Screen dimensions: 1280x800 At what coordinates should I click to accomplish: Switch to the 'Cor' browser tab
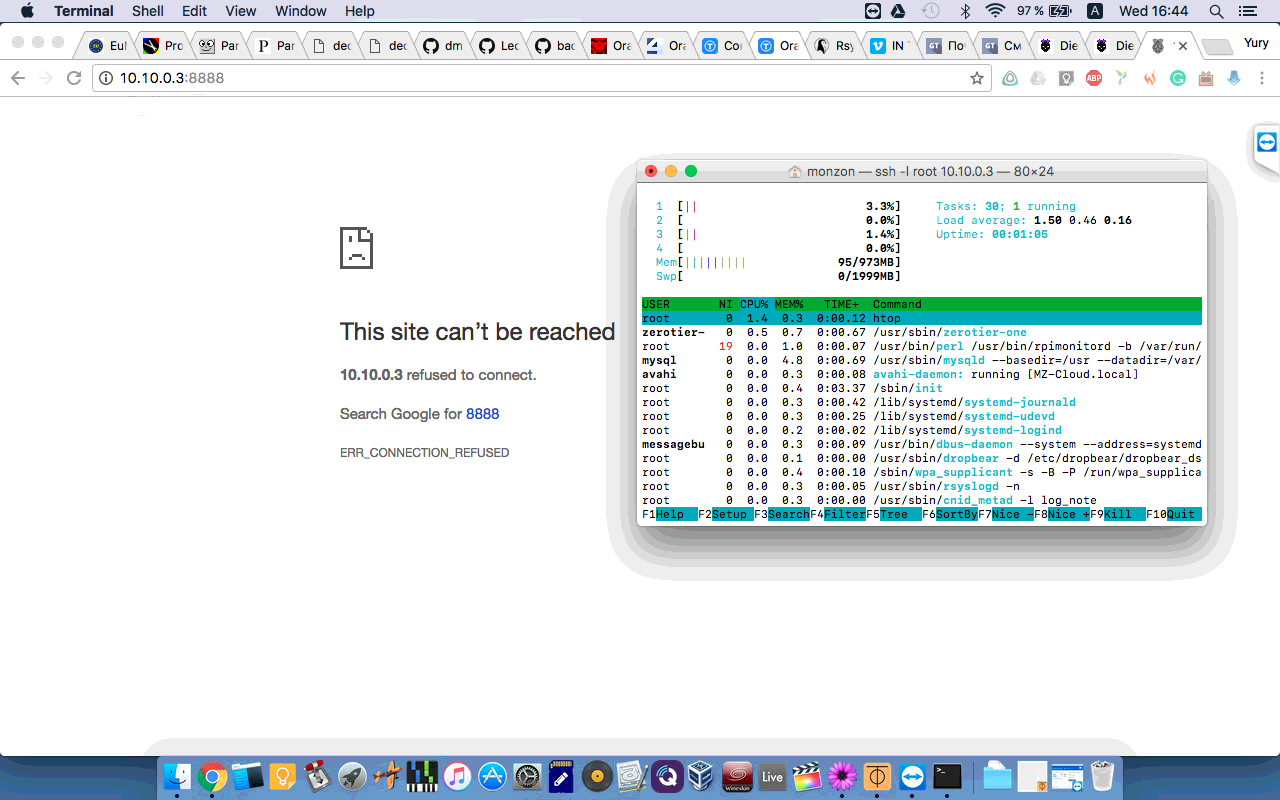tap(721, 46)
